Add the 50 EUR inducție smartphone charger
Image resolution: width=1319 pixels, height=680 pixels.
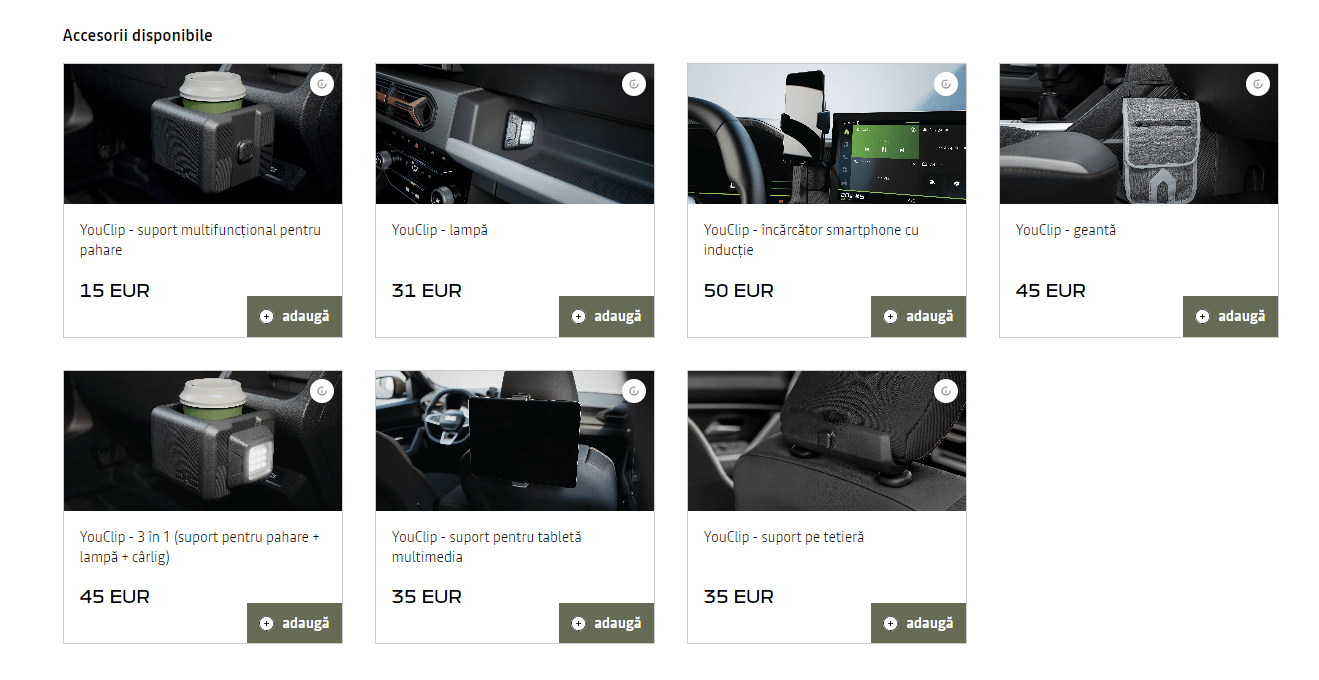click(919, 316)
